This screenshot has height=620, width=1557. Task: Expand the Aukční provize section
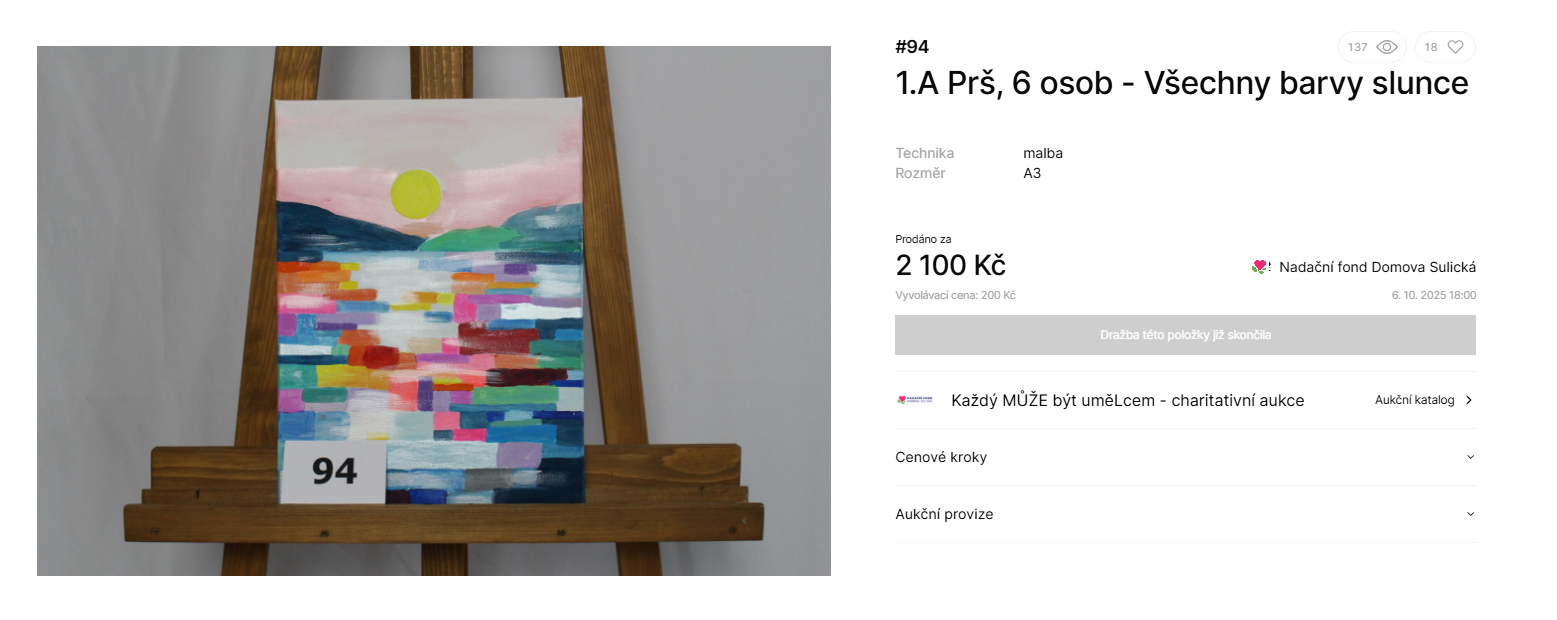(x=1185, y=514)
